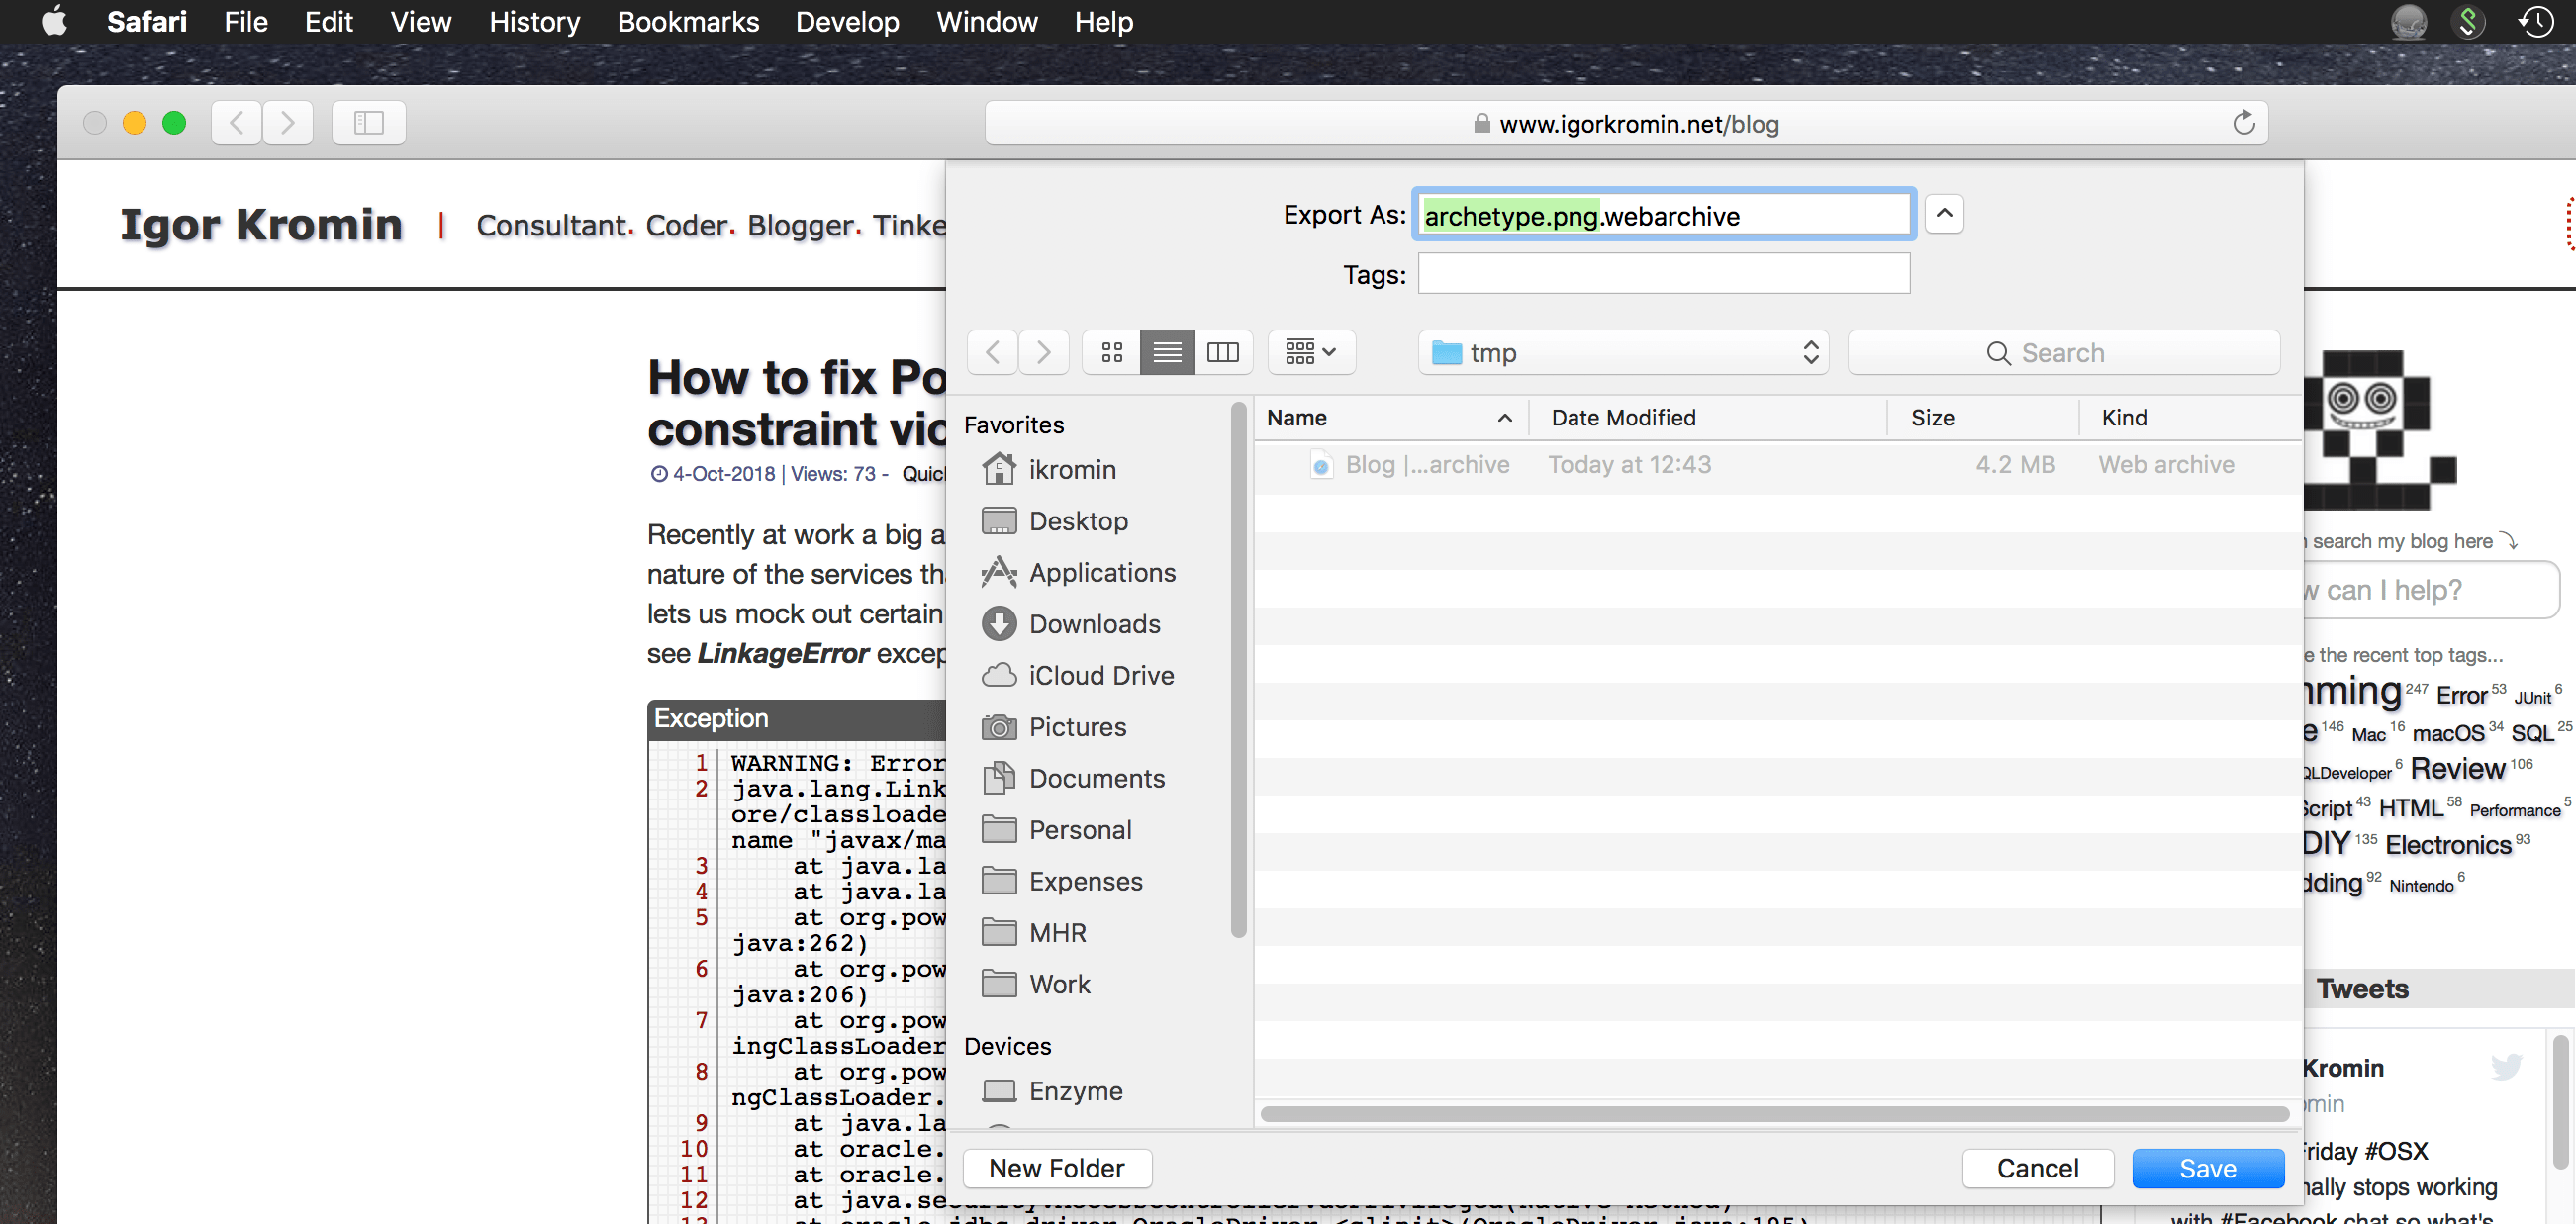Click the Twitter bird icon

[x=2506, y=1067]
